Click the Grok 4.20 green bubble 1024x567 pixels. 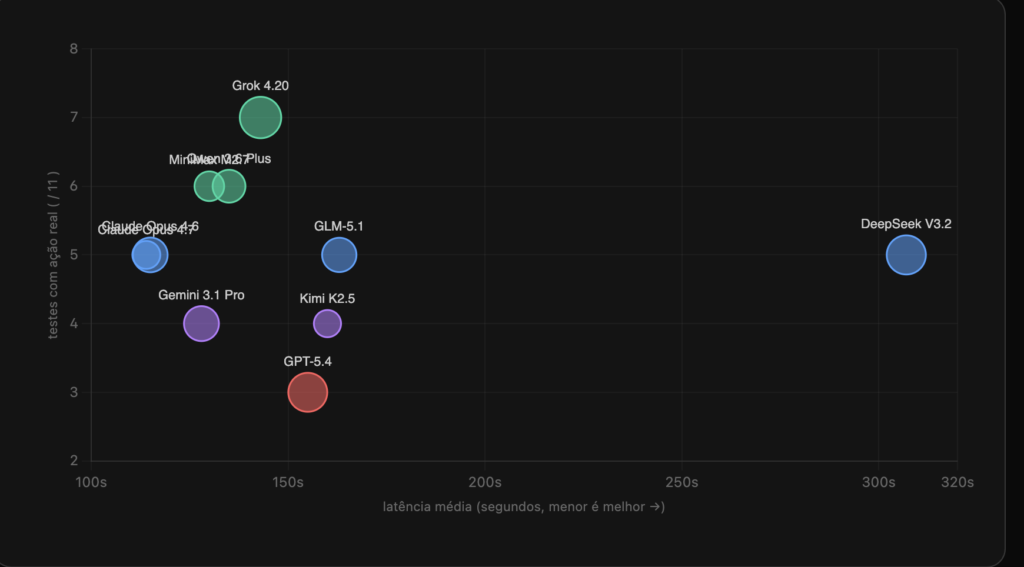[x=260, y=118]
